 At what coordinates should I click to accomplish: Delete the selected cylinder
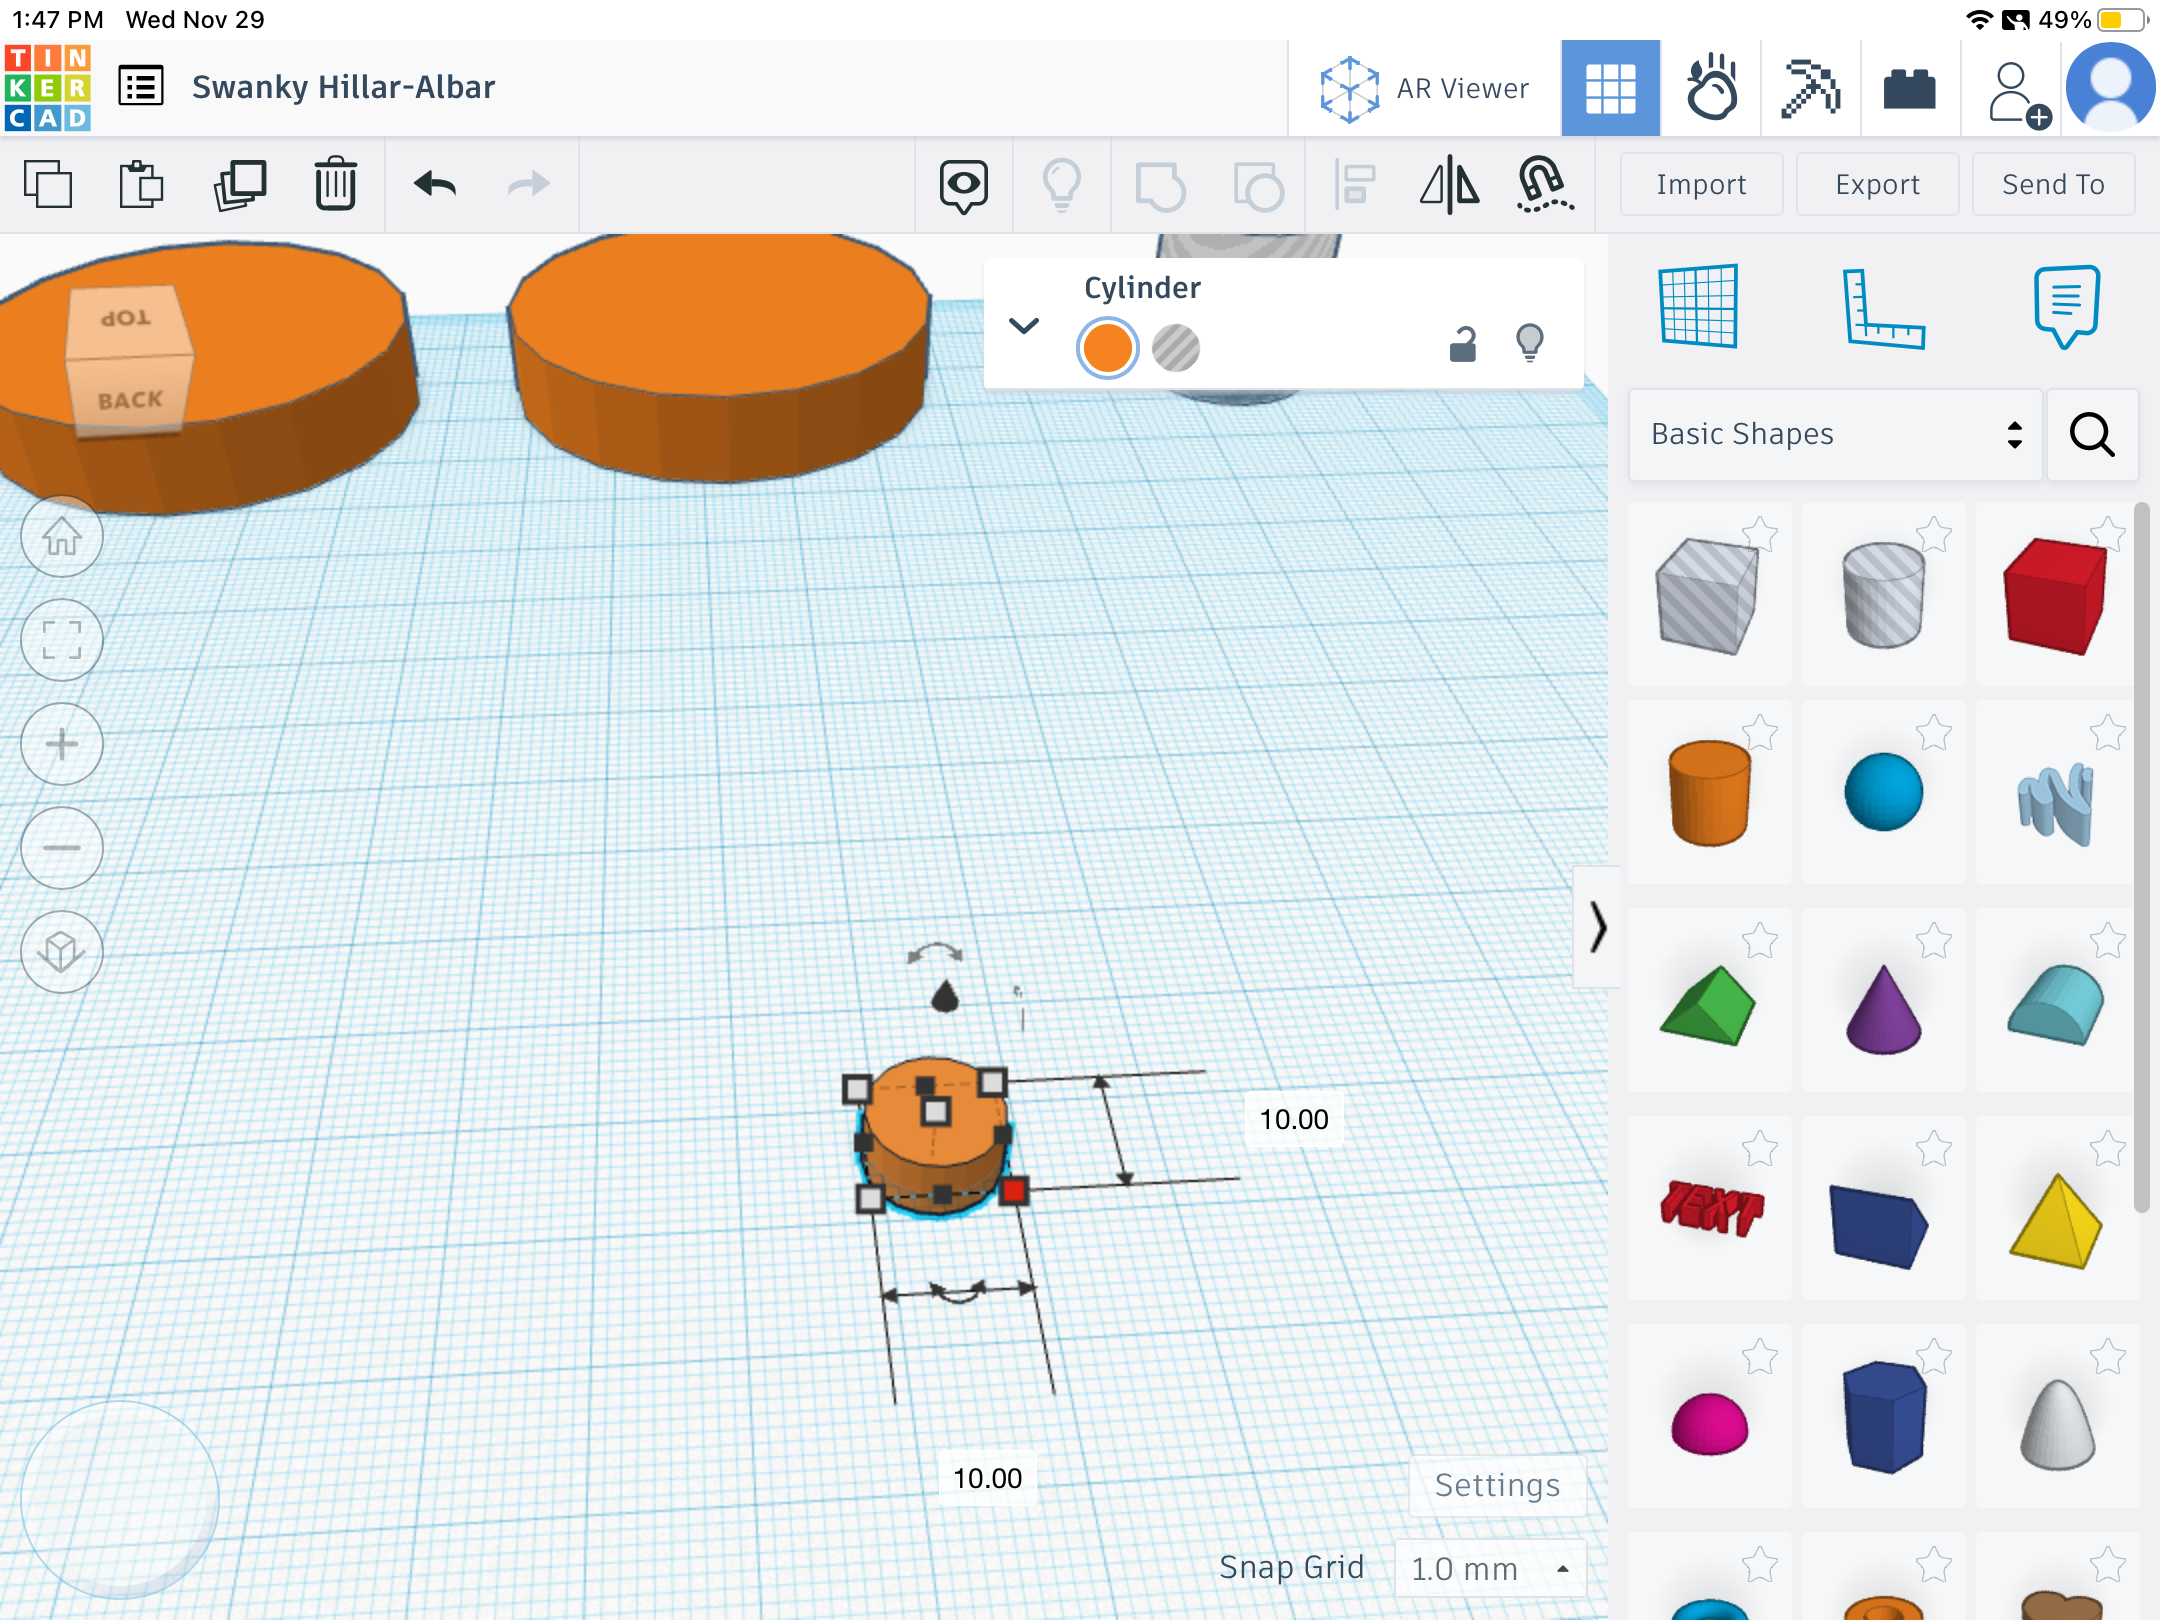(335, 184)
